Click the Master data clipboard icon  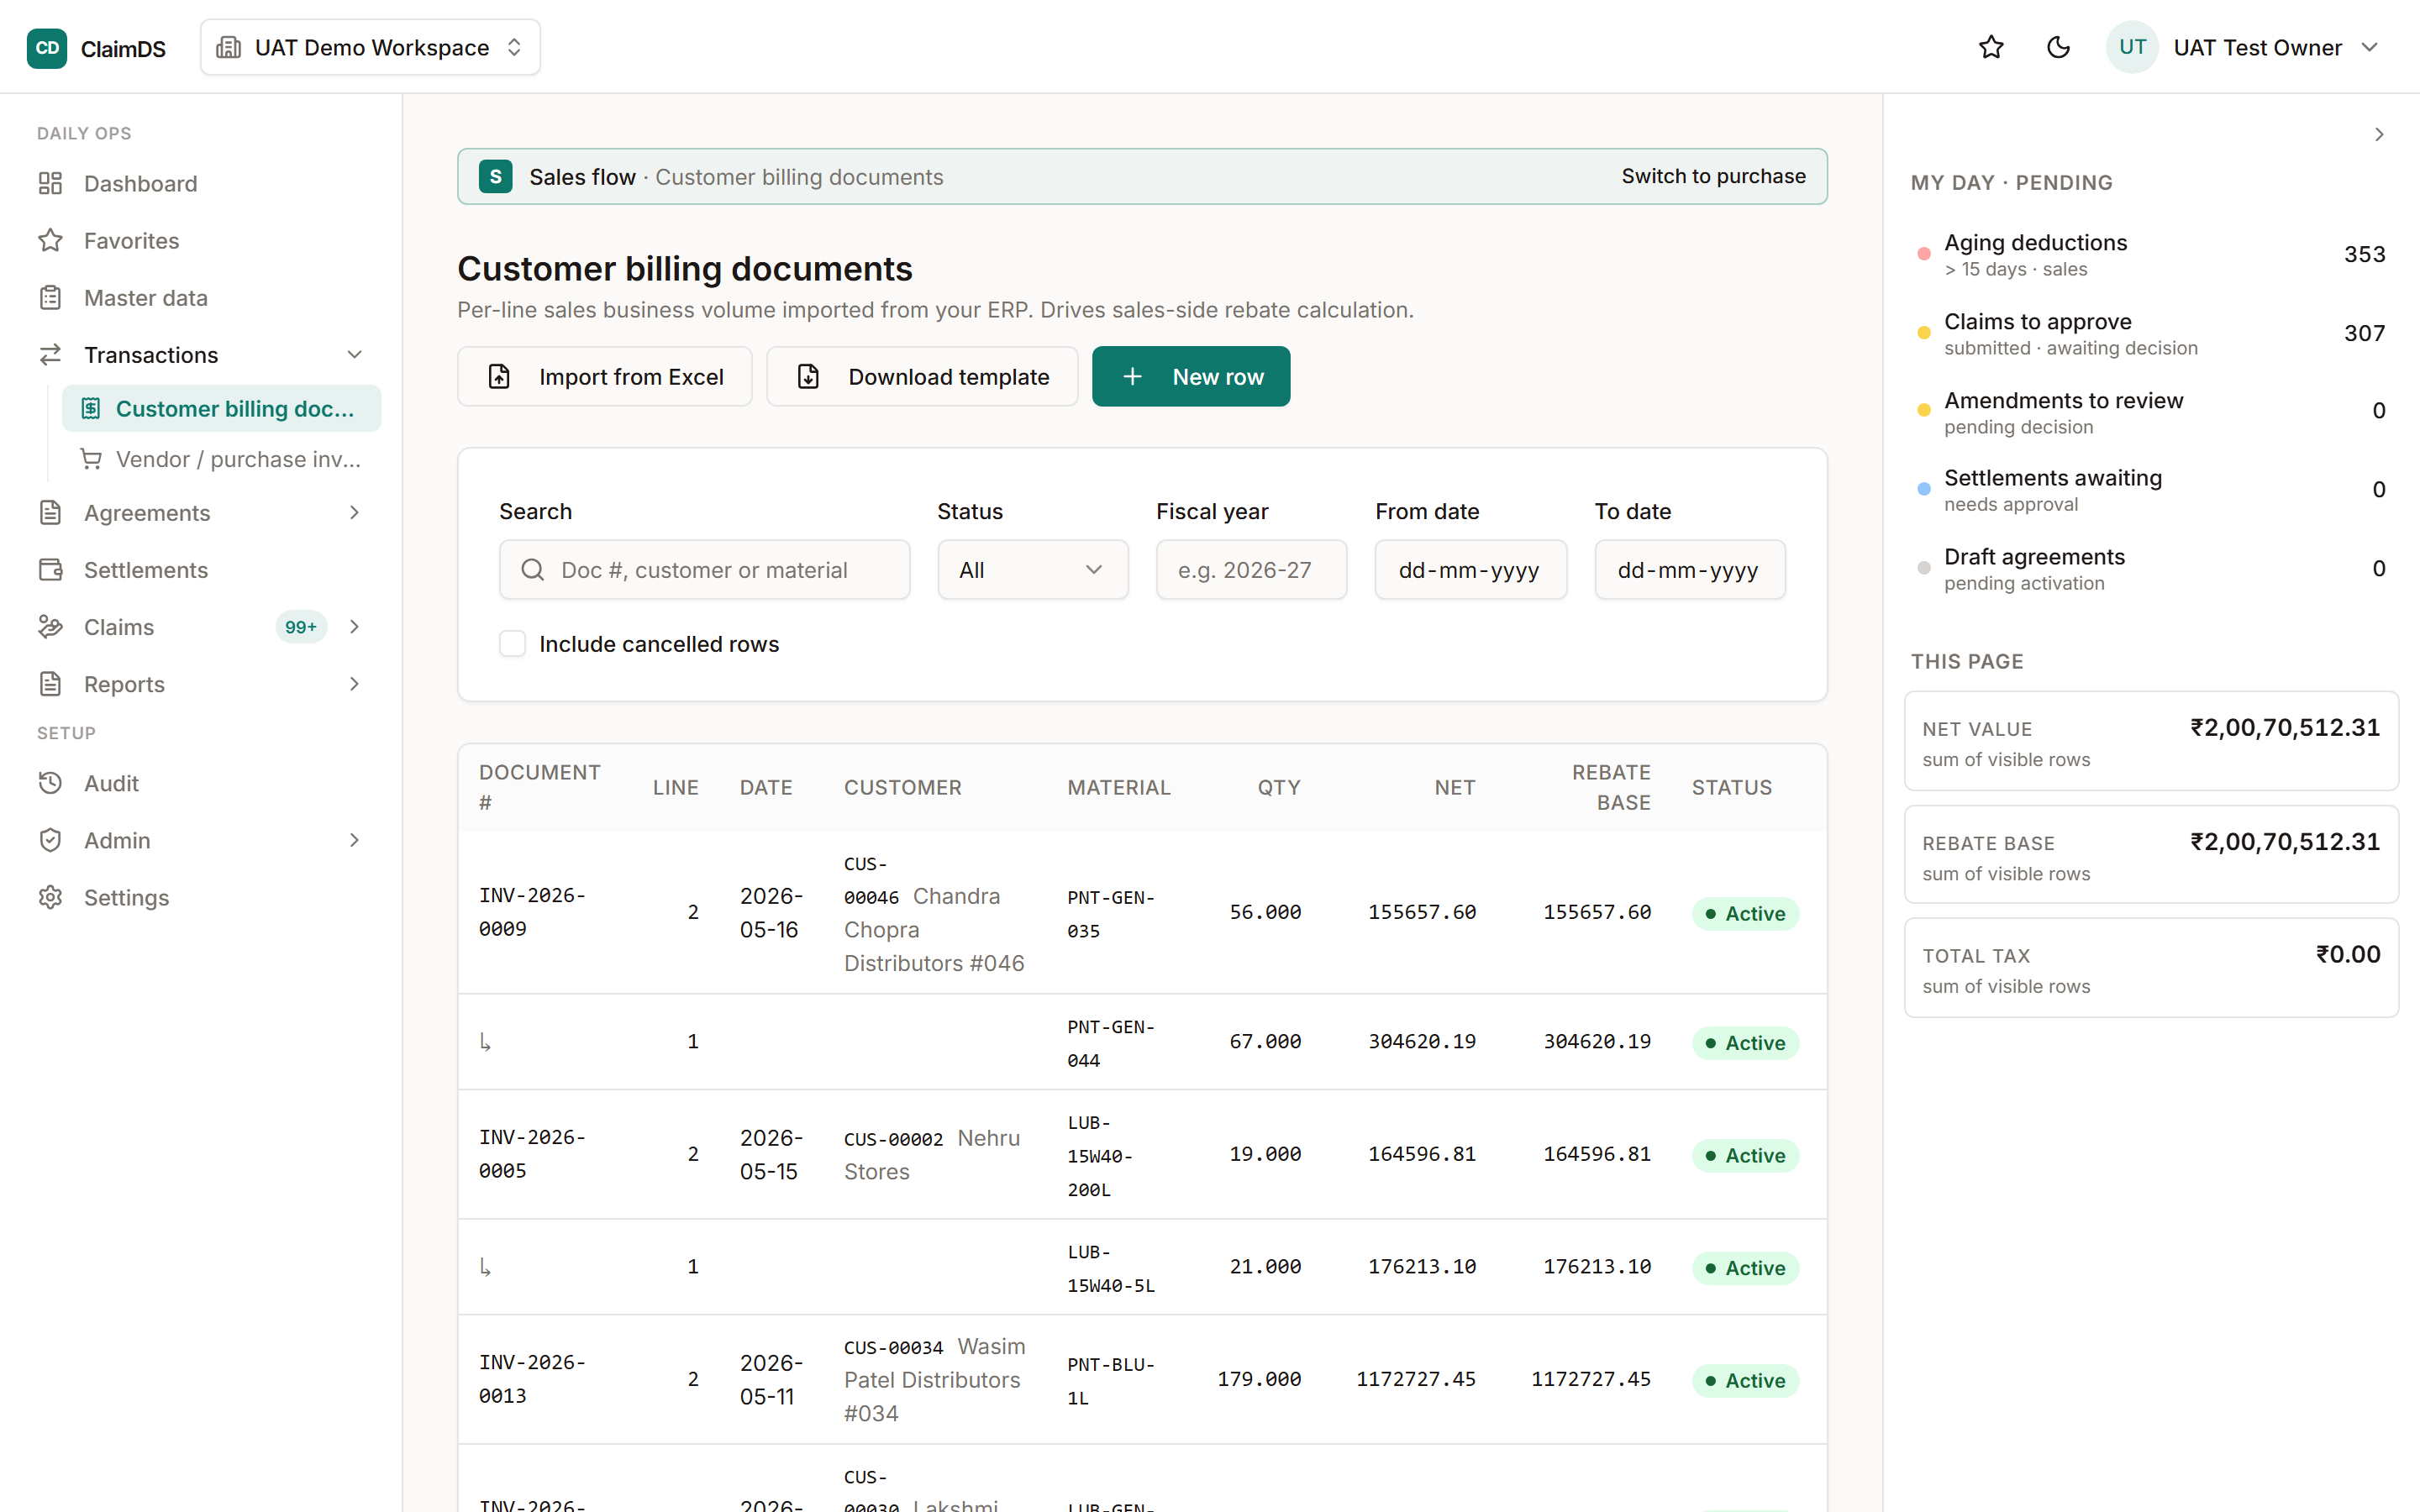pyautogui.click(x=50, y=298)
